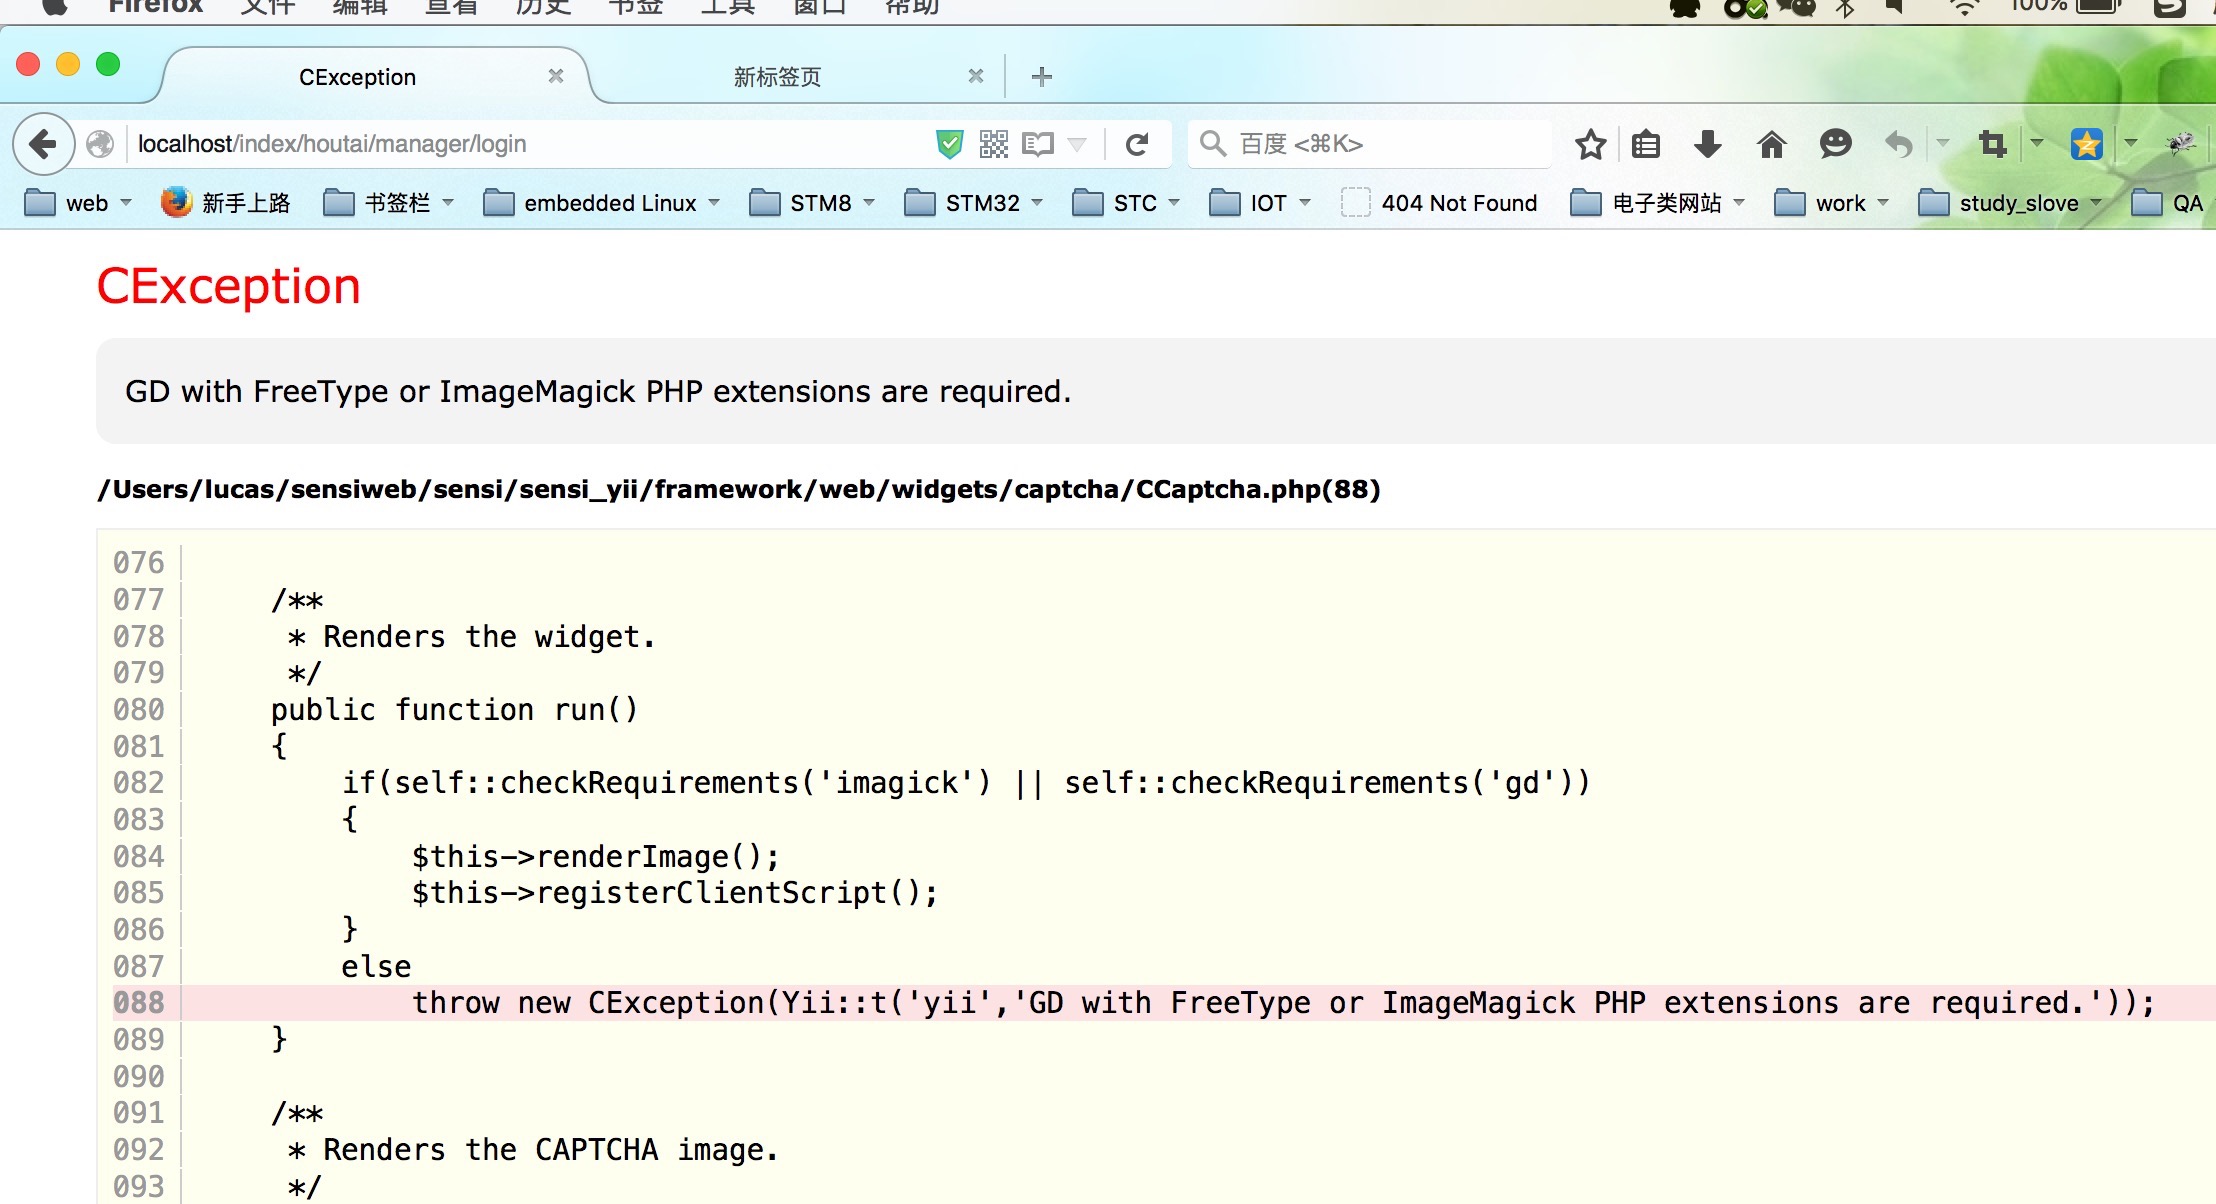Open the screenshot crop tool icon
Viewport: 2216px width, 1204px height.
click(1994, 143)
